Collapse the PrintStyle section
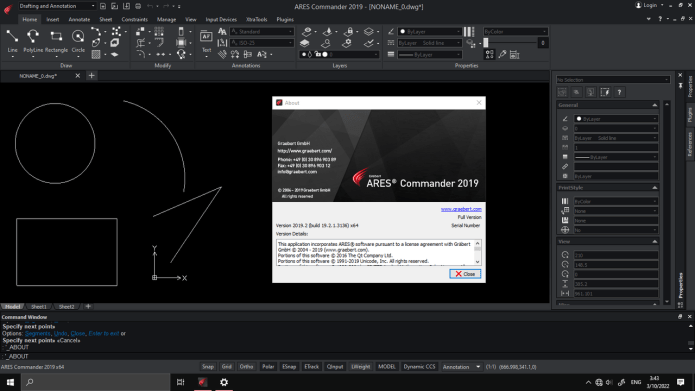Viewport: 695px width, 391px height. (x=655, y=188)
